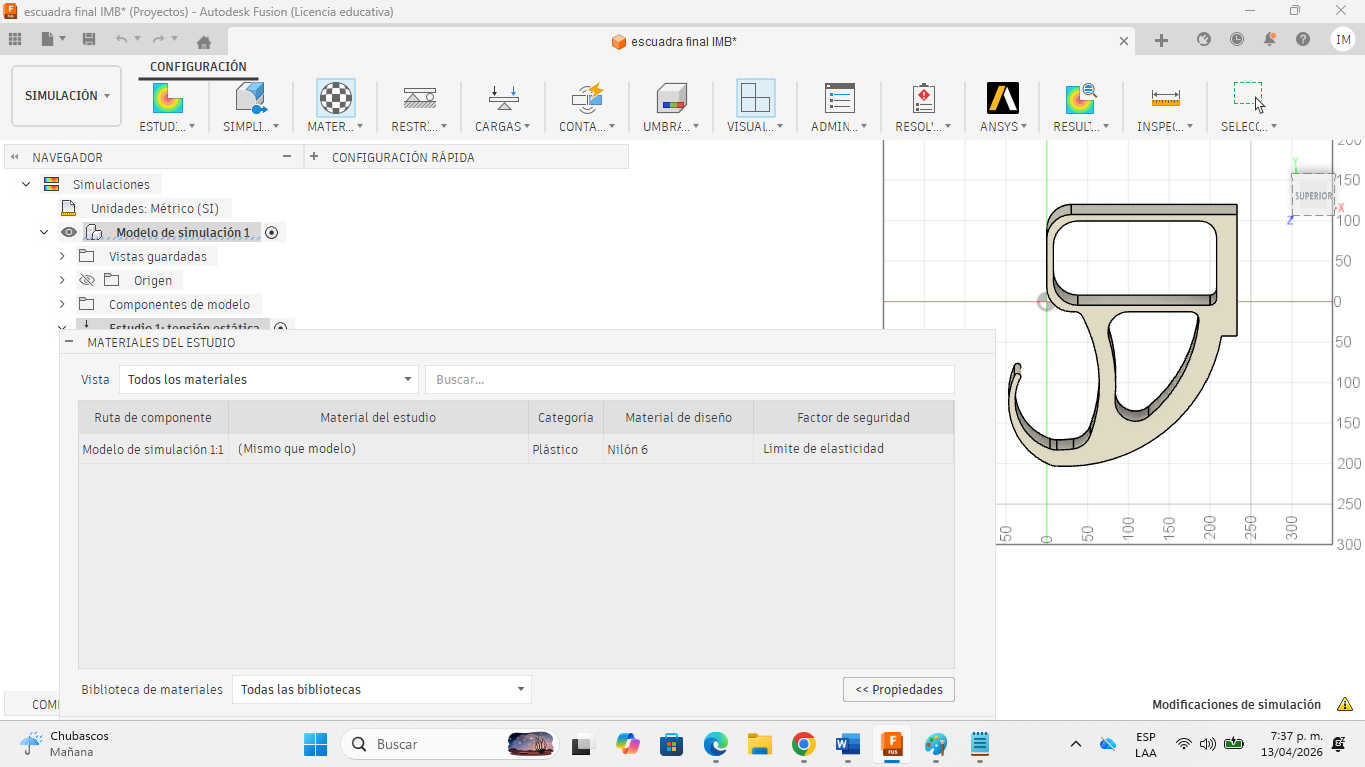Image resolution: width=1365 pixels, height=767 pixels.
Task: Launch the ANSYS tool icon
Action: 1002,98
